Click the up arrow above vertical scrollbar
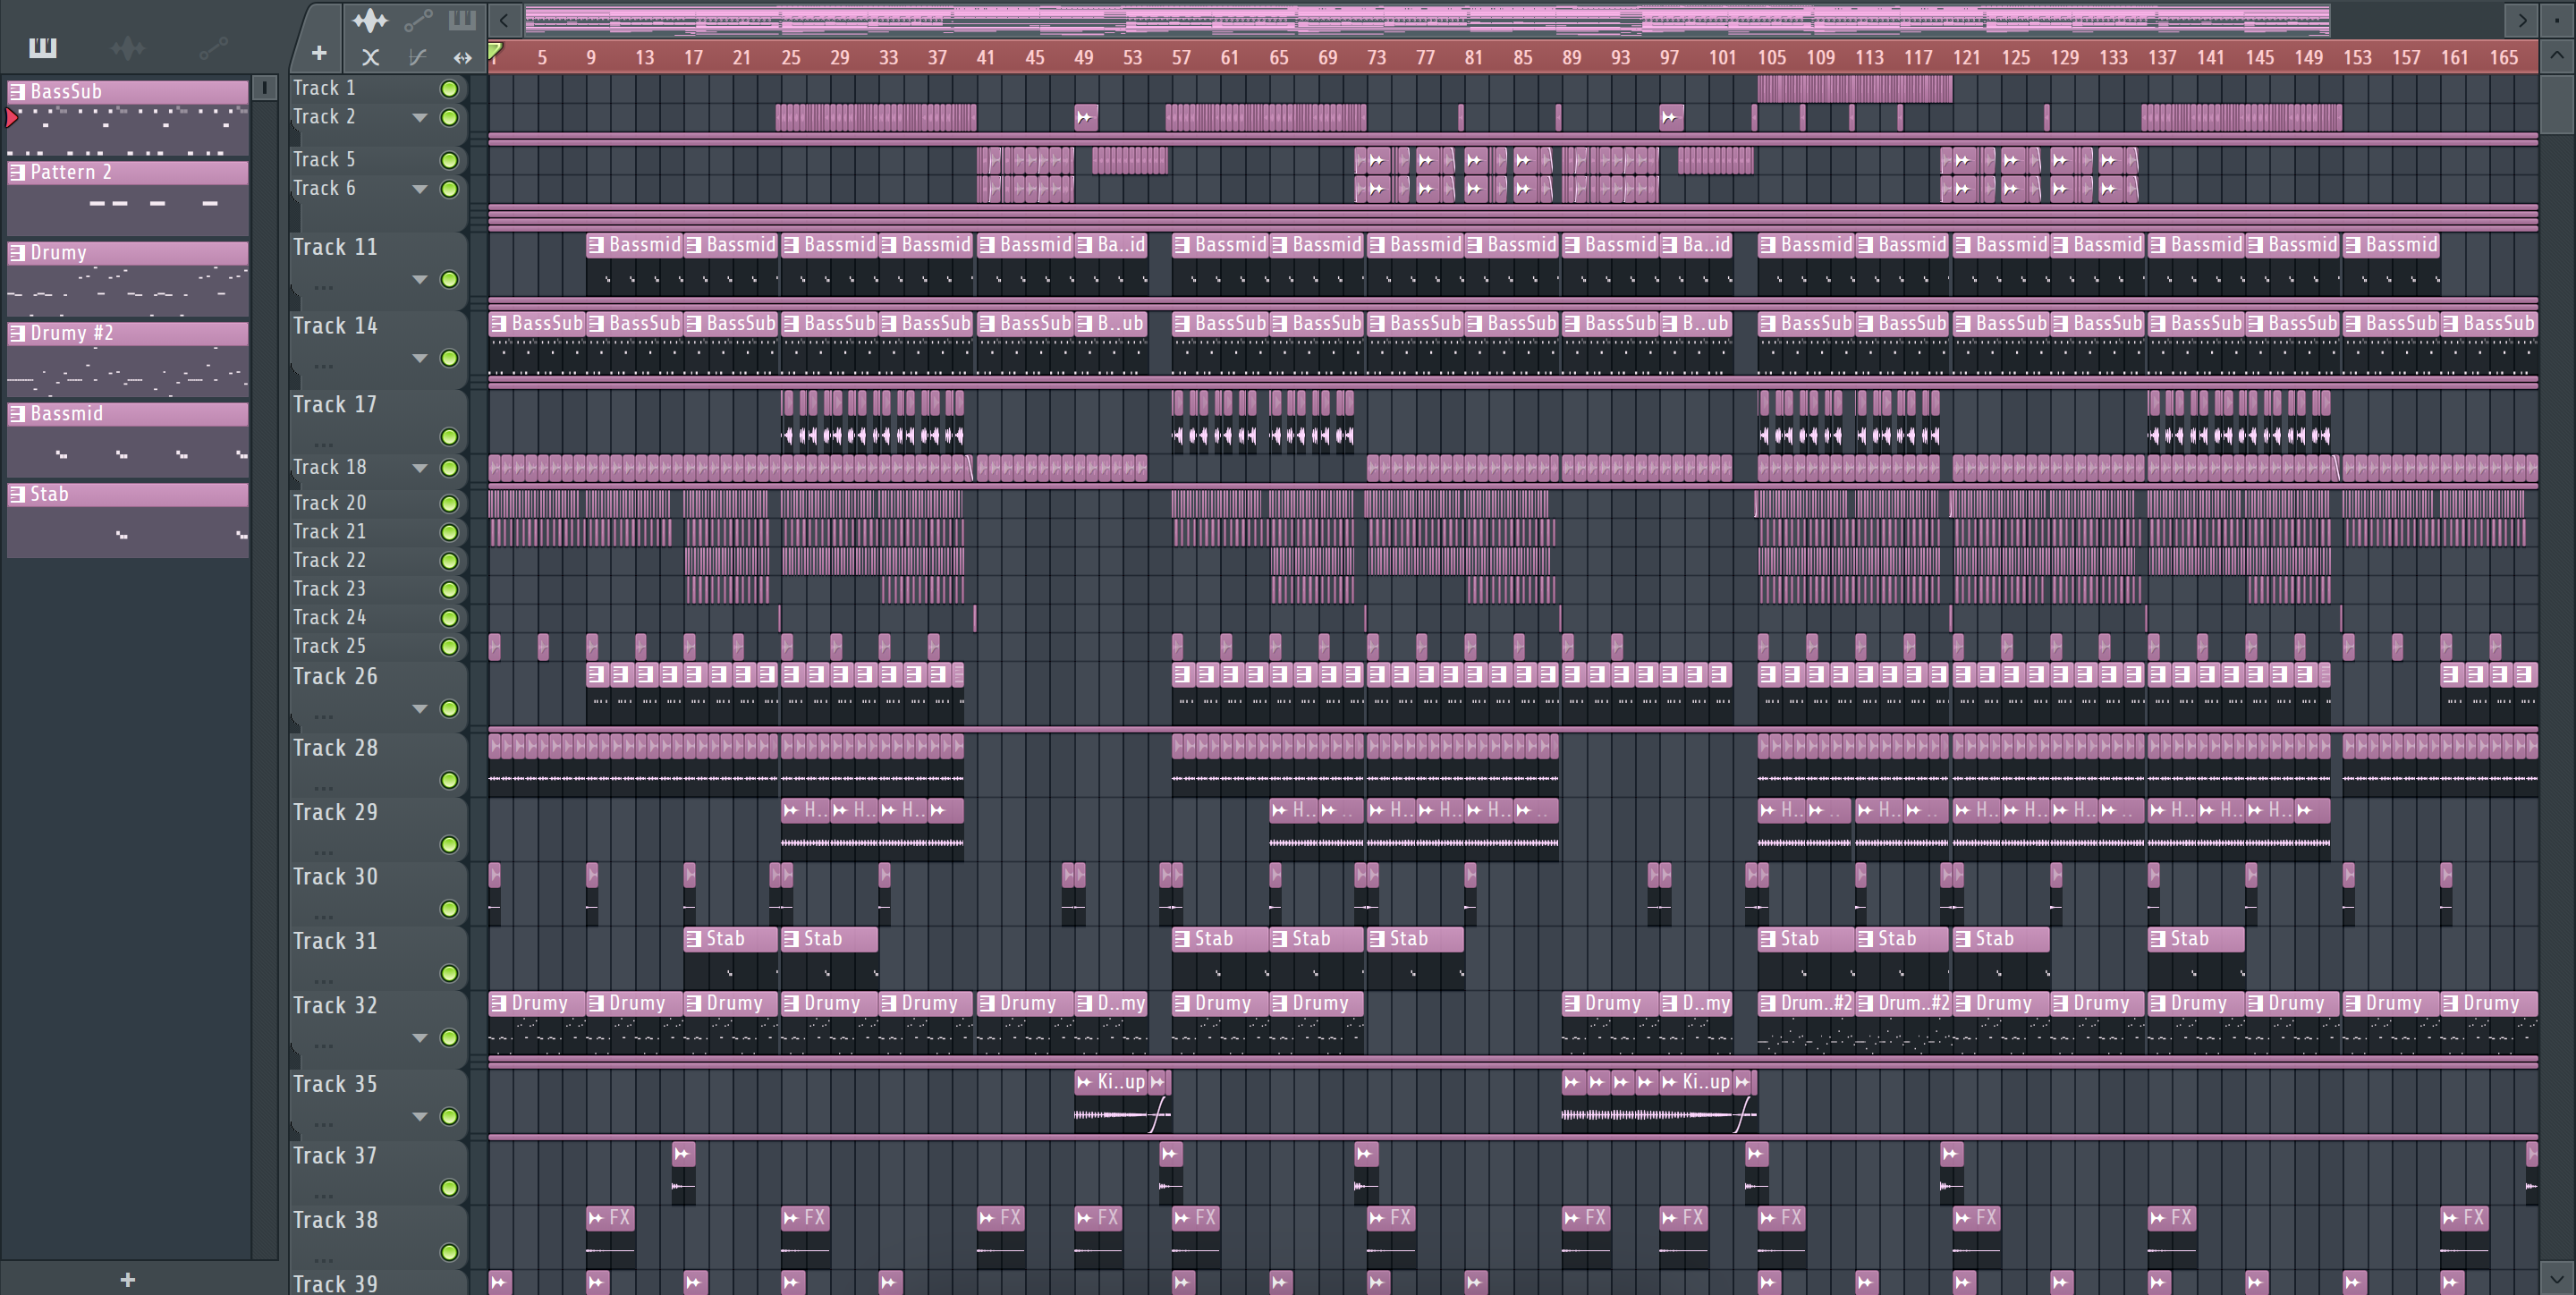 2556,55
